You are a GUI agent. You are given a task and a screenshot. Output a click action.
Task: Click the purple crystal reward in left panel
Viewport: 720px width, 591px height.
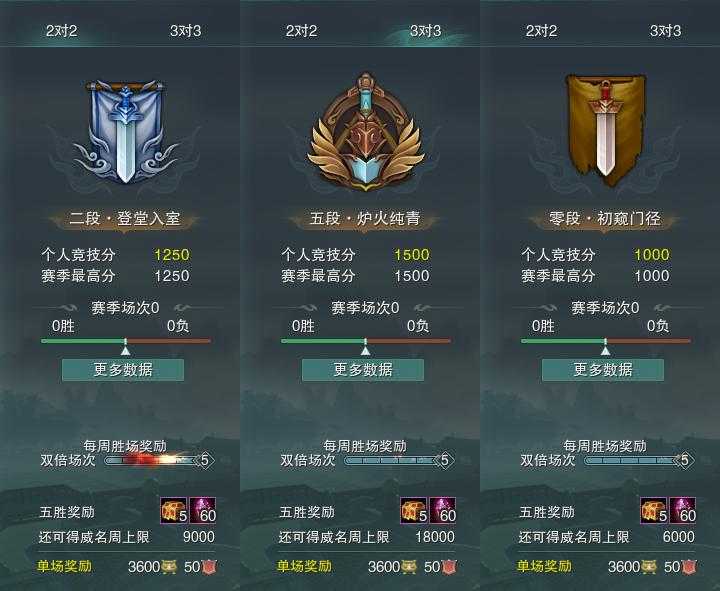coord(203,510)
